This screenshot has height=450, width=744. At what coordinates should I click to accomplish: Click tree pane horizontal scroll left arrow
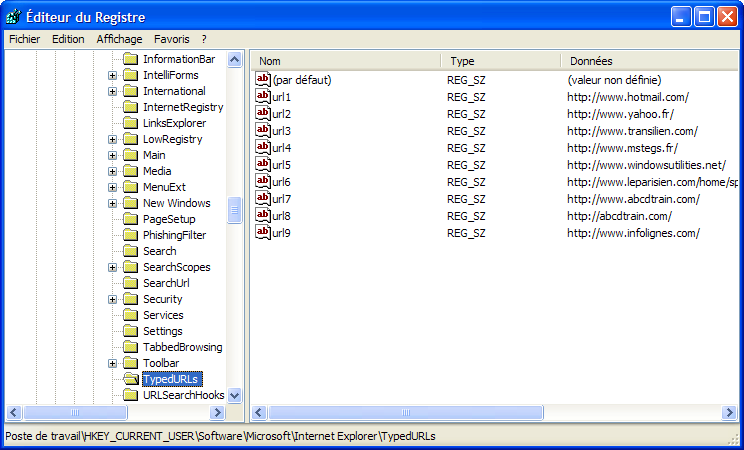[x=14, y=412]
